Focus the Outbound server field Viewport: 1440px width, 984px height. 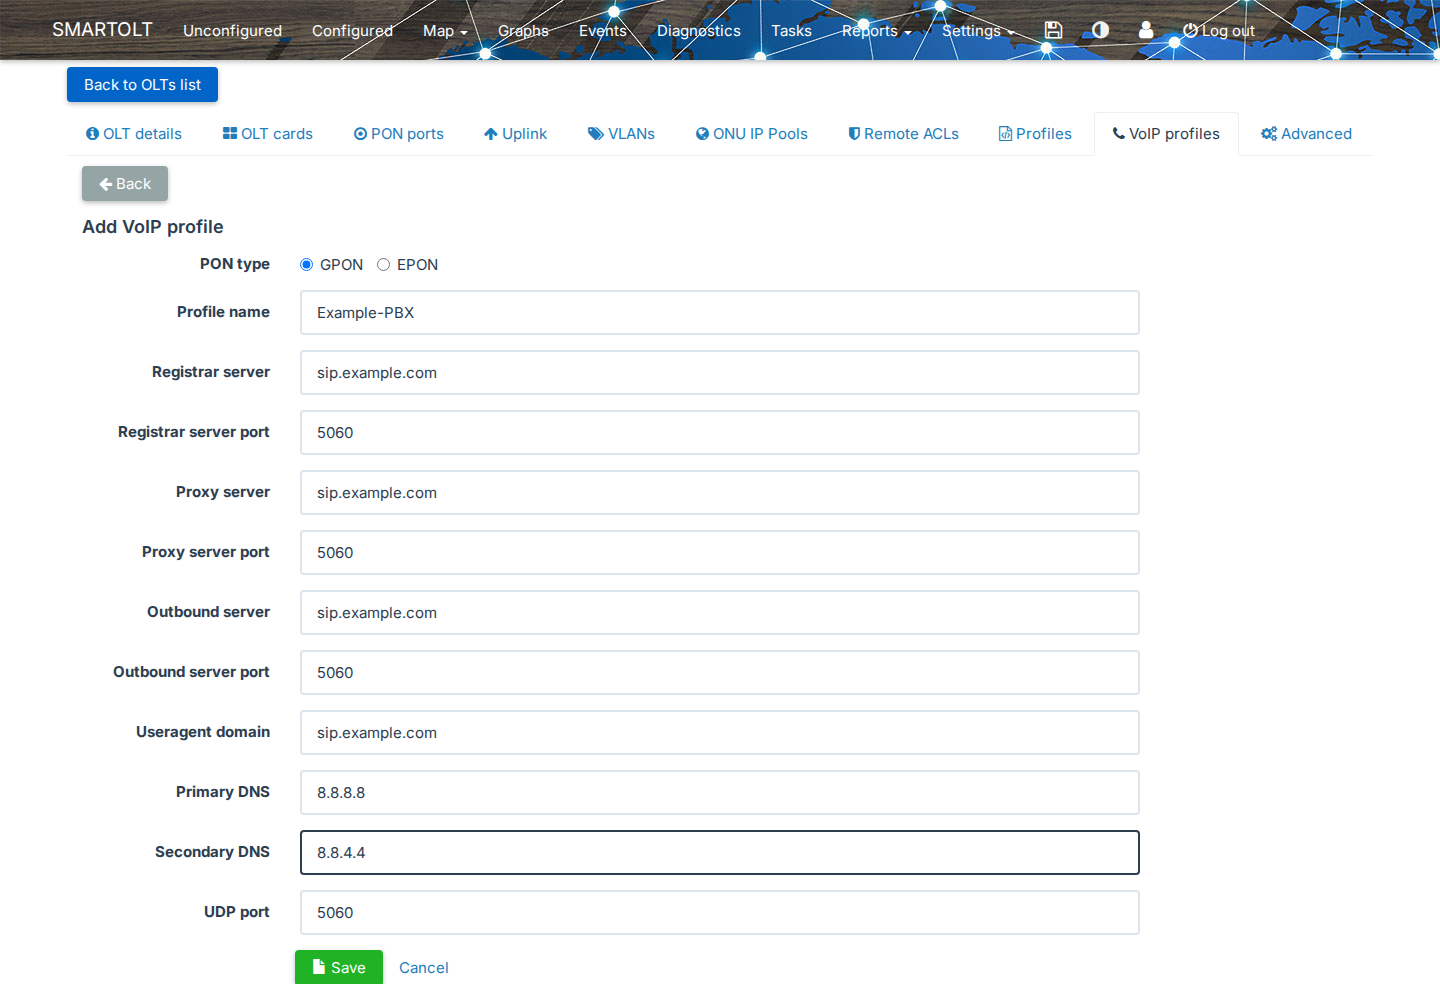[x=720, y=613]
